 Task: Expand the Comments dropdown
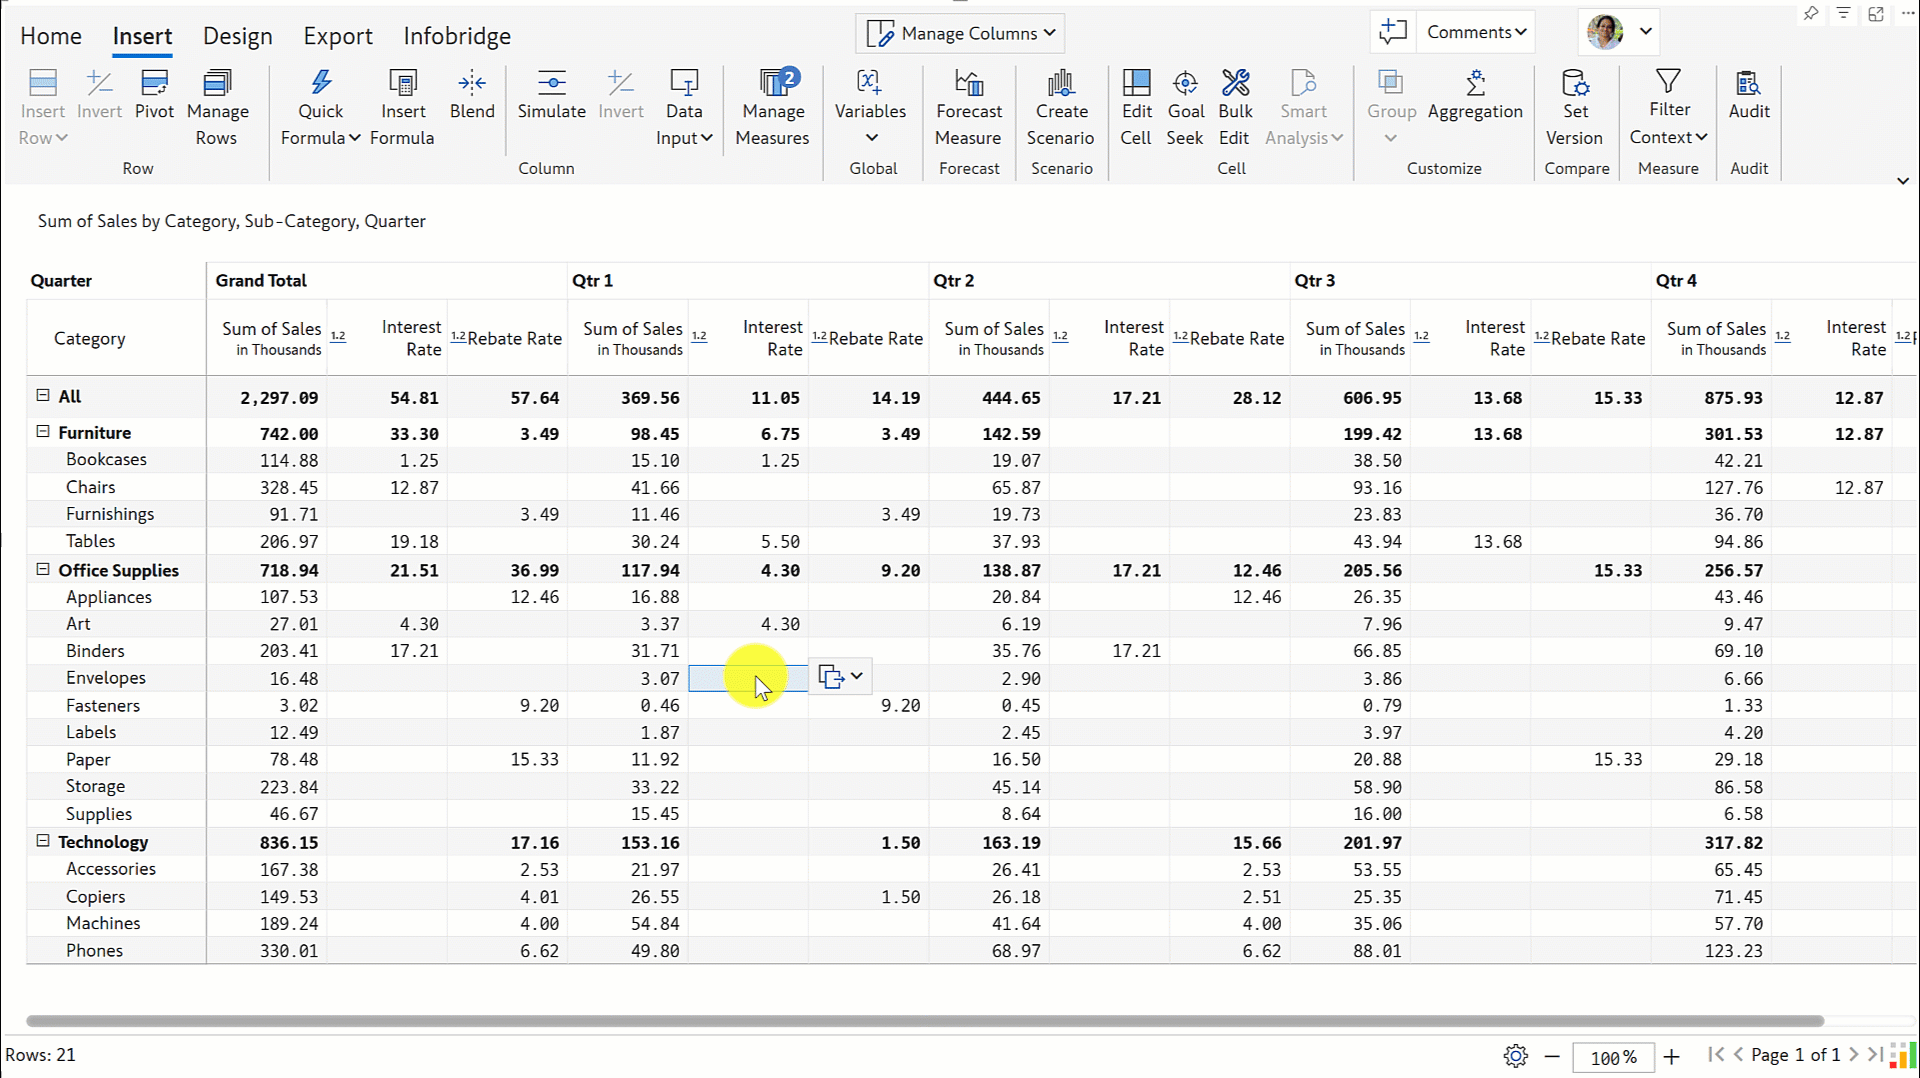[1476, 32]
